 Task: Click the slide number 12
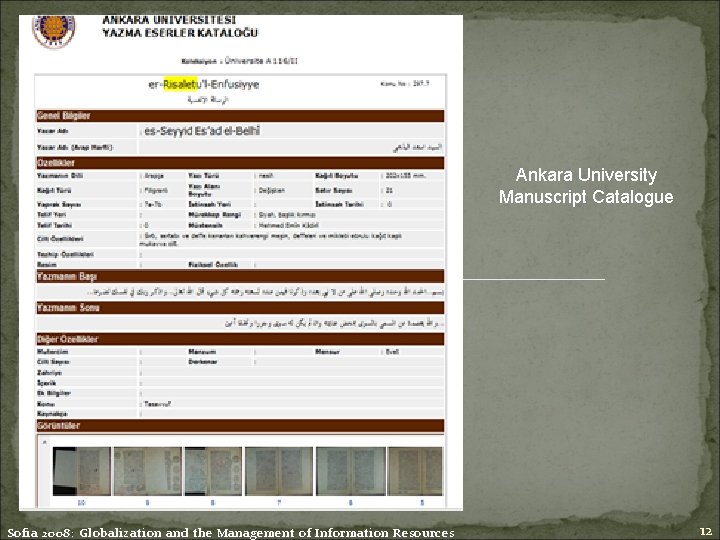pyautogui.click(x=705, y=531)
